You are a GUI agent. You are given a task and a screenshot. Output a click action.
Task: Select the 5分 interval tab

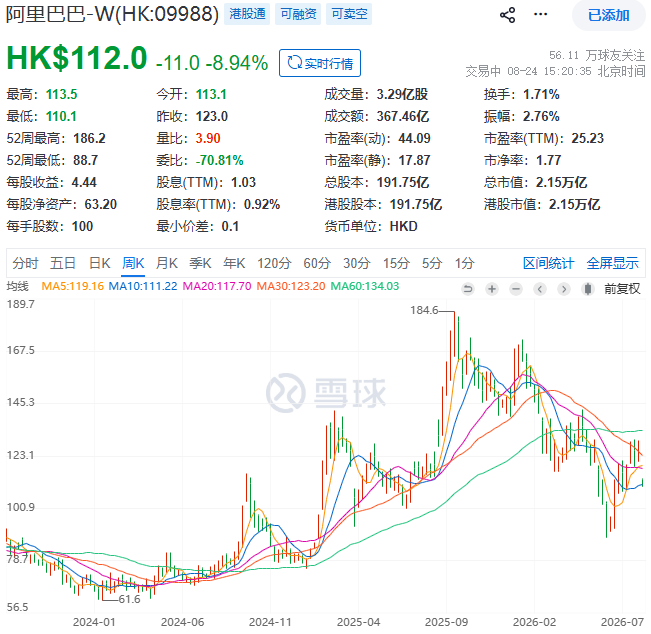coord(432,263)
